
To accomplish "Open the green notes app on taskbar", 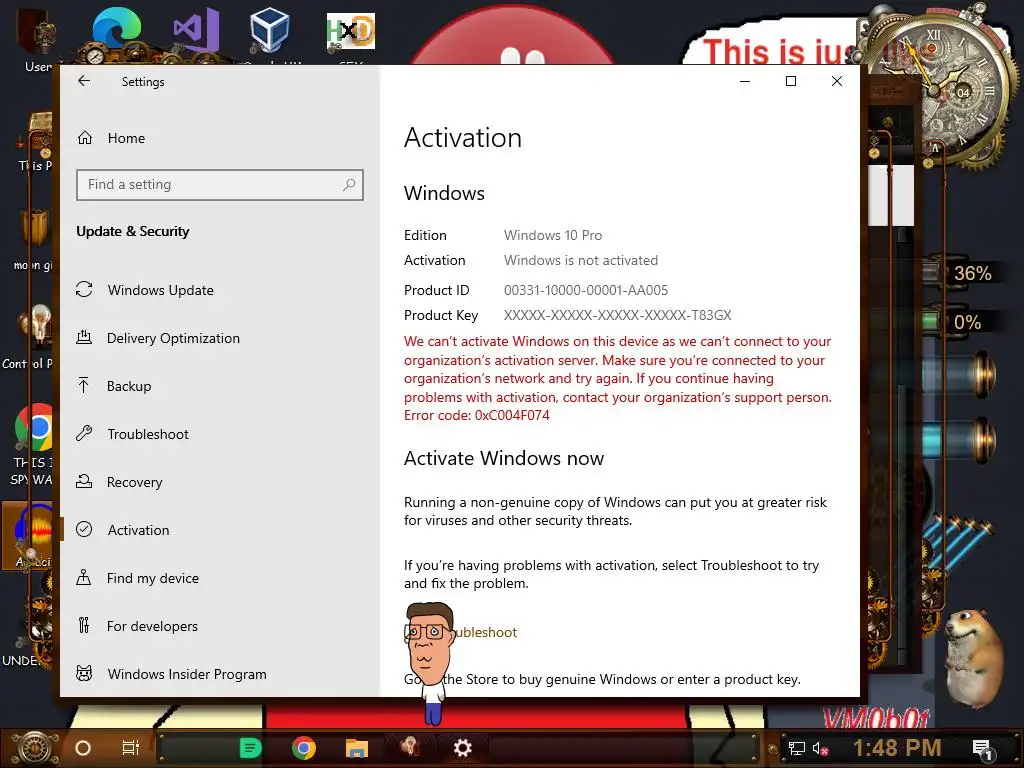I will (x=250, y=748).
